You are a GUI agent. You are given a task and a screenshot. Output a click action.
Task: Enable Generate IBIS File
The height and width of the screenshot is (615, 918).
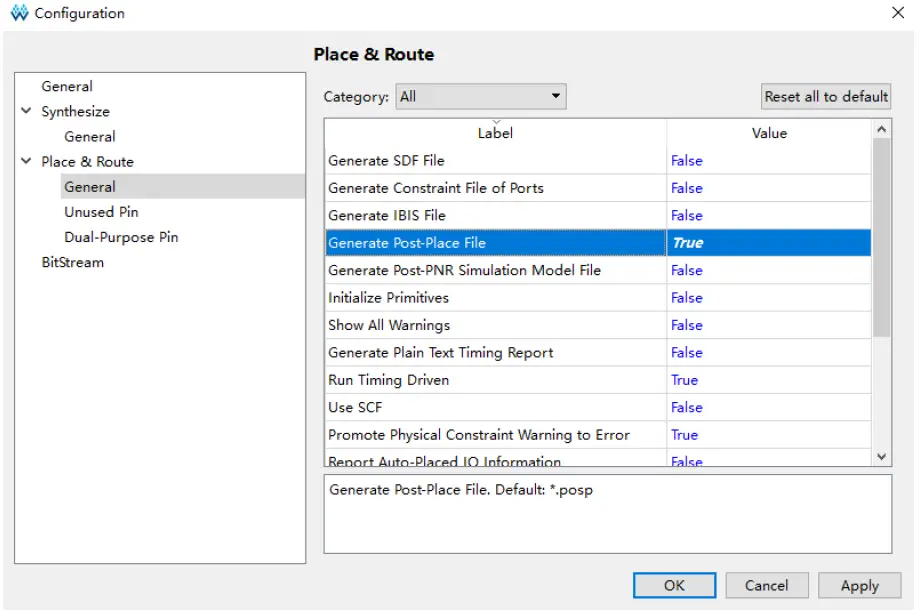pos(686,215)
